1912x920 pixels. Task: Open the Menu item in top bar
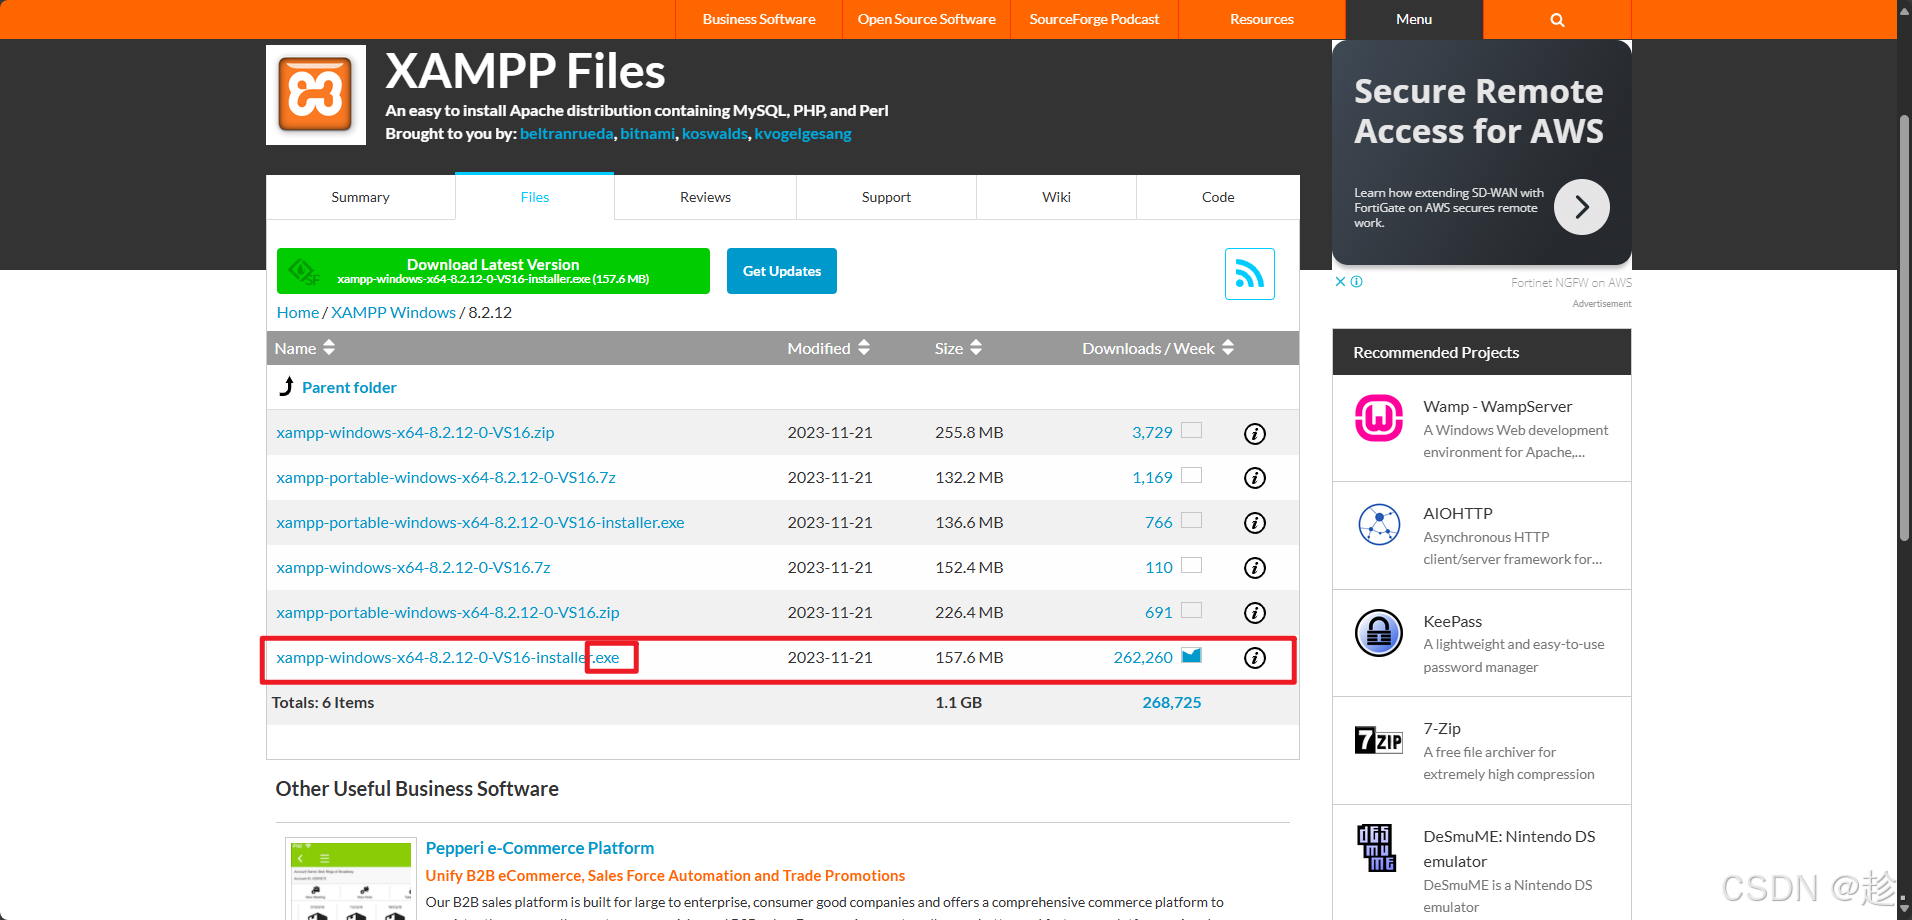(x=1414, y=19)
